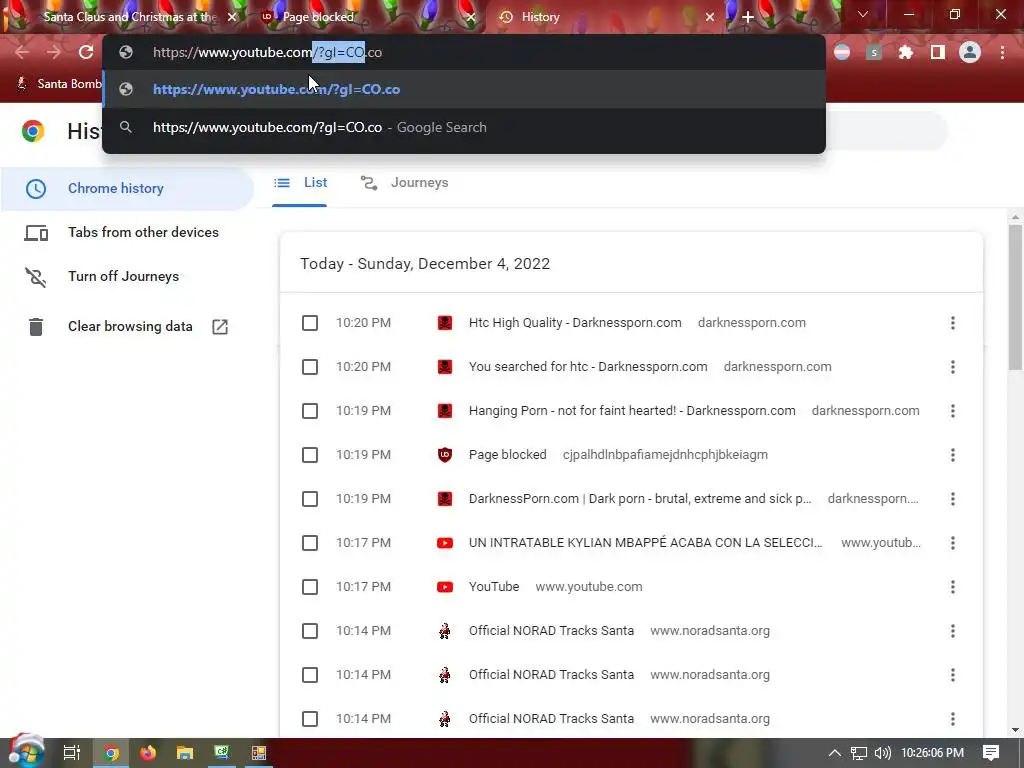This screenshot has height=768, width=1024.
Task: Open more actions for Page blocked entry
Action: click(953, 455)
